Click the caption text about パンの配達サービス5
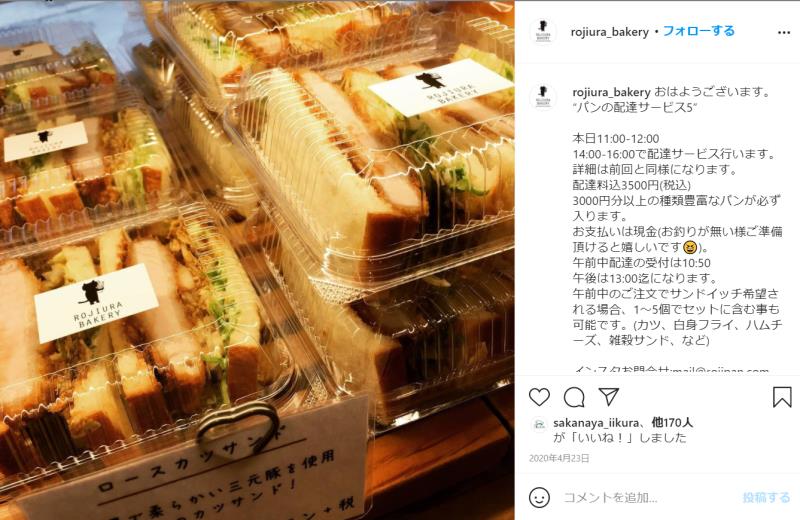800x520 pixels. point(636,108)
